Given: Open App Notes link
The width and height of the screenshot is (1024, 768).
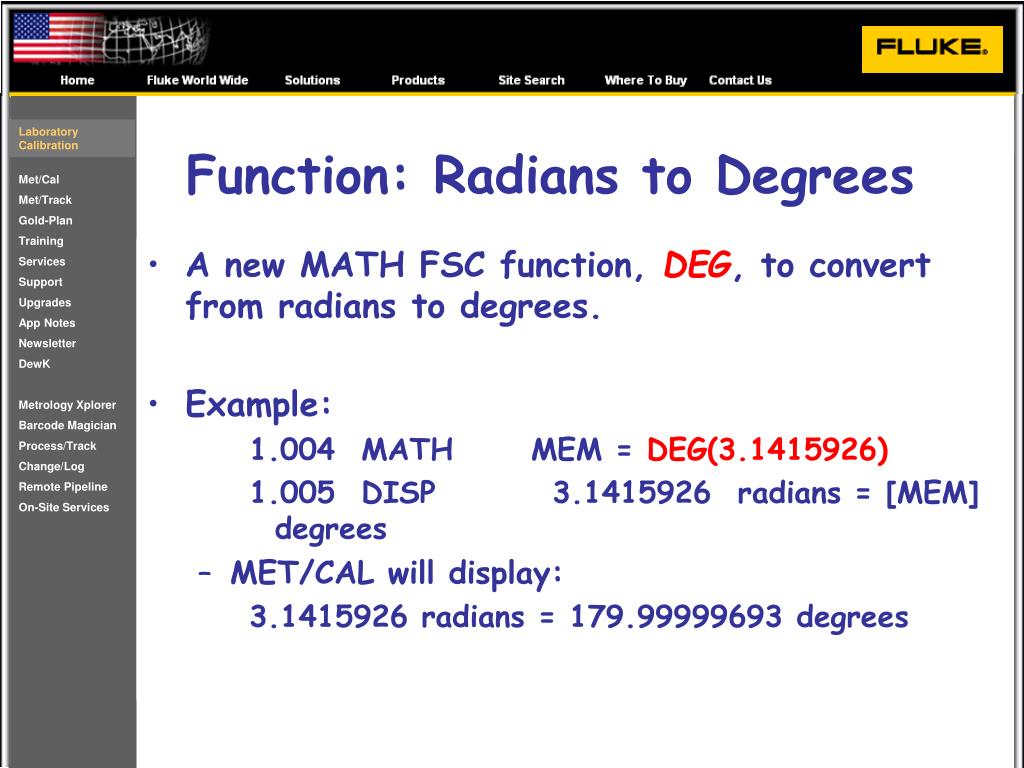Looking at the screenshot, I should point(47,323).
